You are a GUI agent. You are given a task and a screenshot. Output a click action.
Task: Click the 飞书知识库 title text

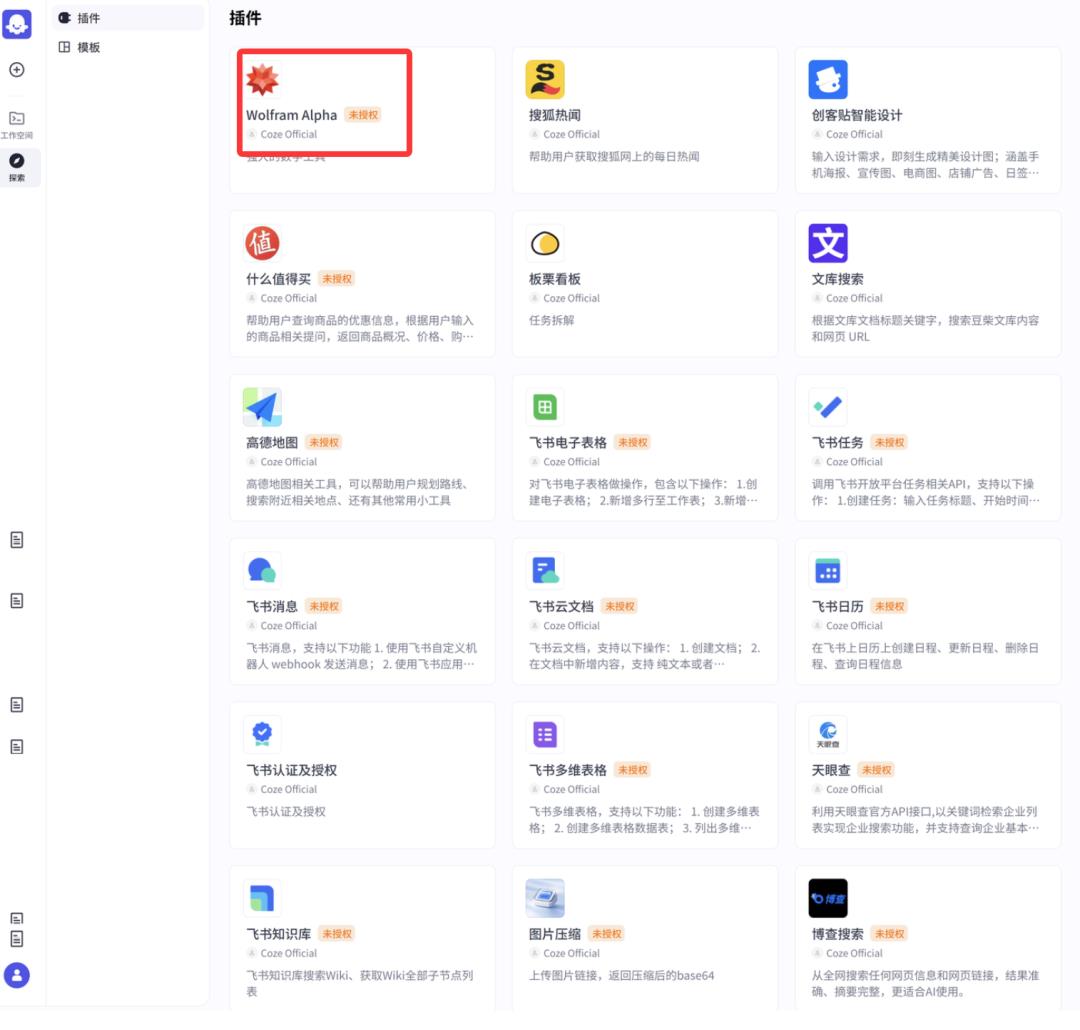[278, 934]
